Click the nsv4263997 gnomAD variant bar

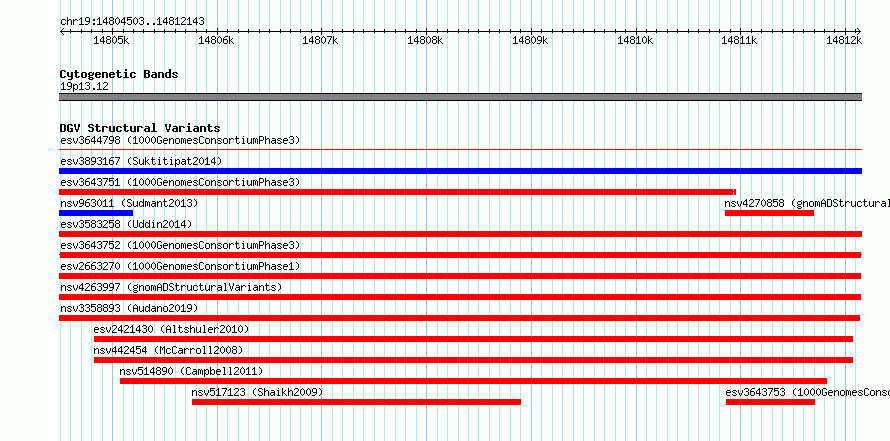(x=460, y=297)
